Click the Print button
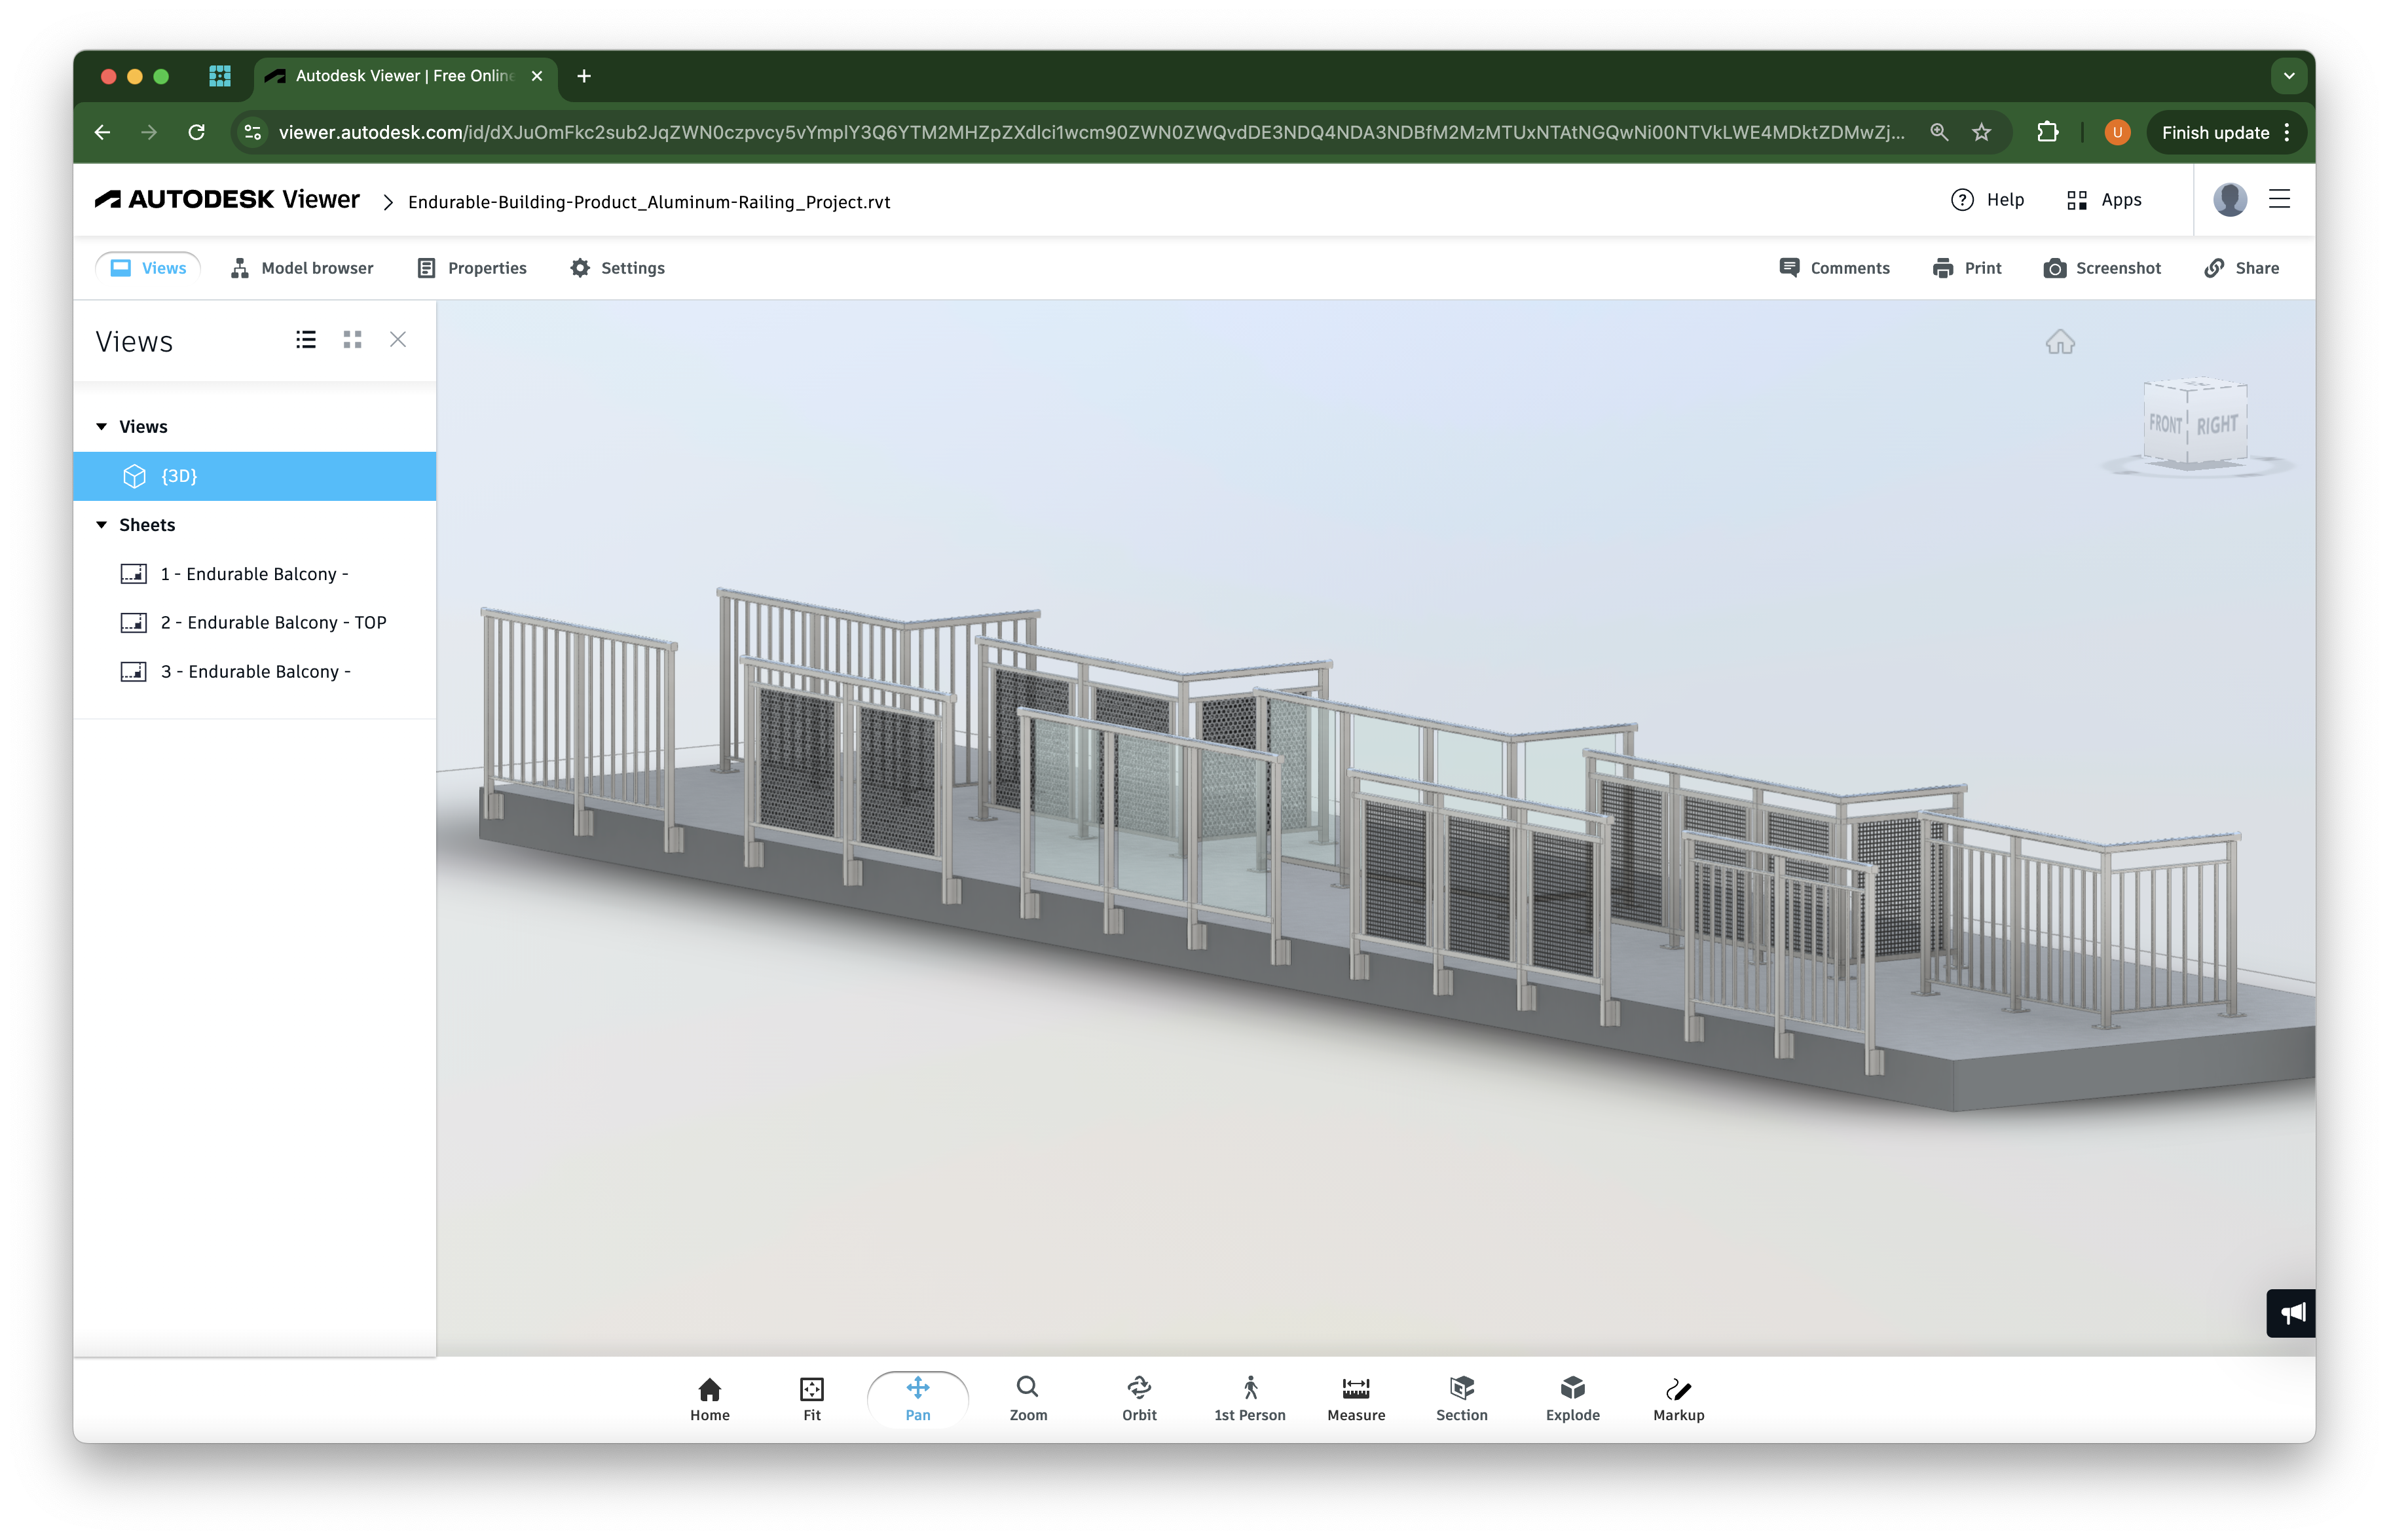Image resolution: width=2389 pixels, height=1540 pixels. (1966, 268)
